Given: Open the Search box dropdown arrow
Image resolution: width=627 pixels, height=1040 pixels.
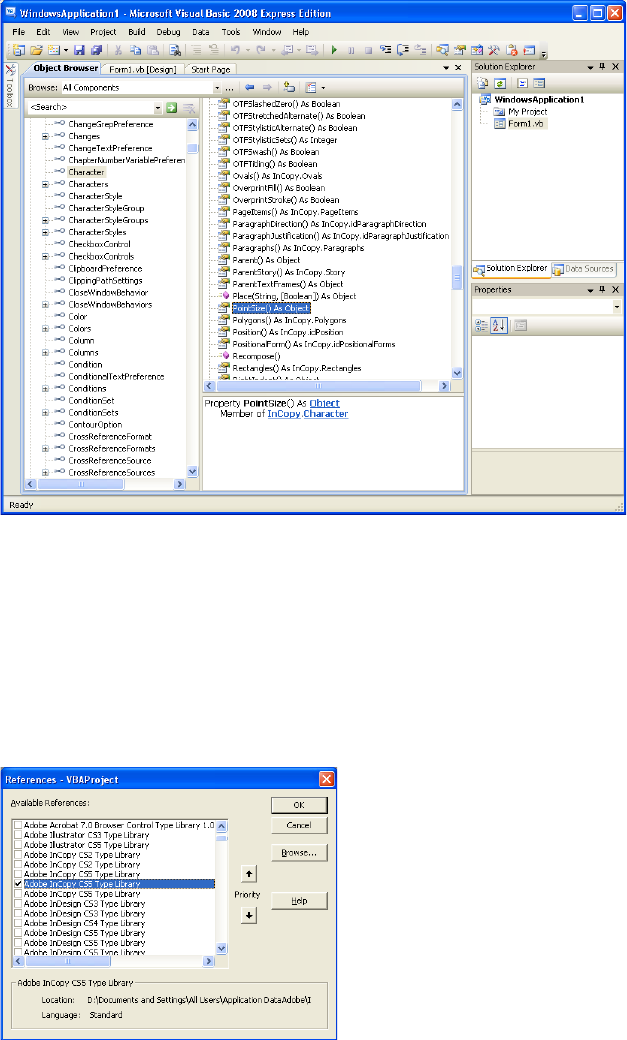Looking at the screenshot, I should [x=158, y=107].
